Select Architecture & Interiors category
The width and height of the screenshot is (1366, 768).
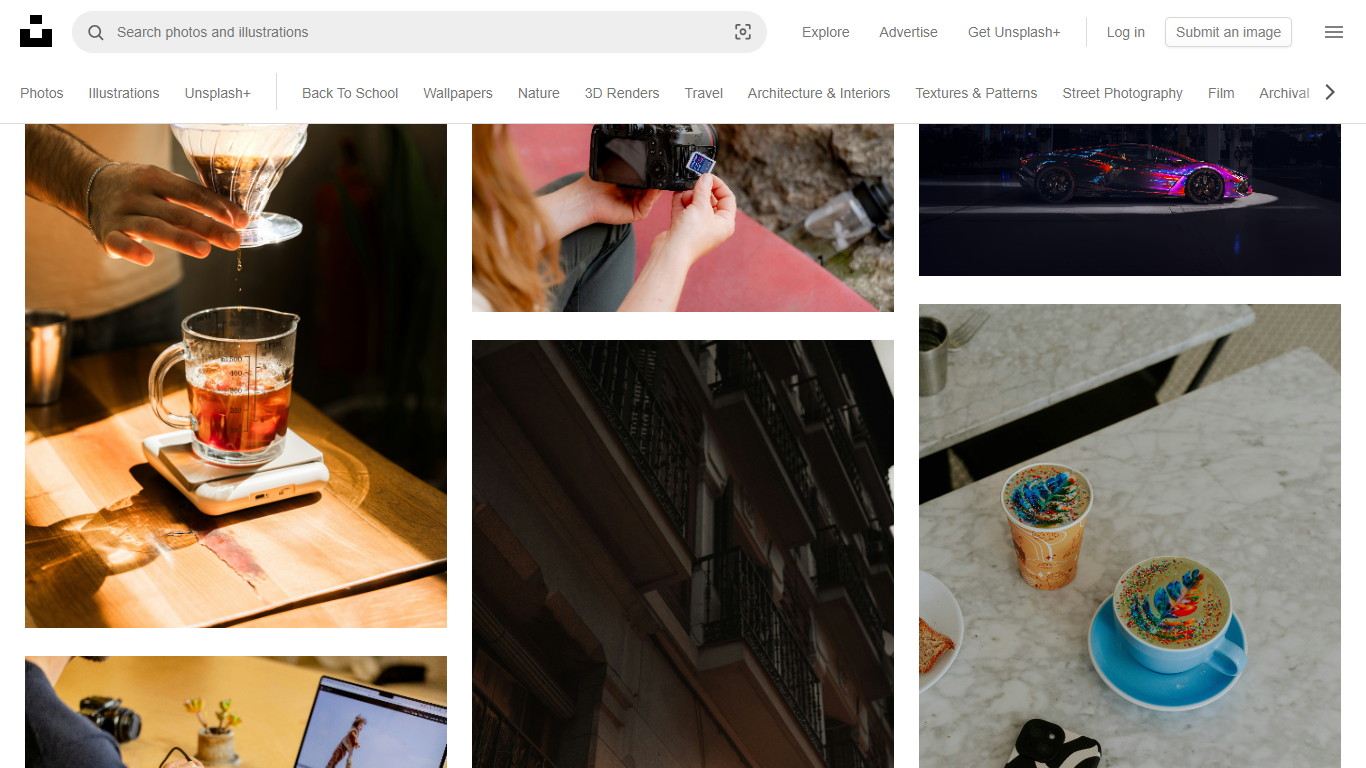point(818,93)
